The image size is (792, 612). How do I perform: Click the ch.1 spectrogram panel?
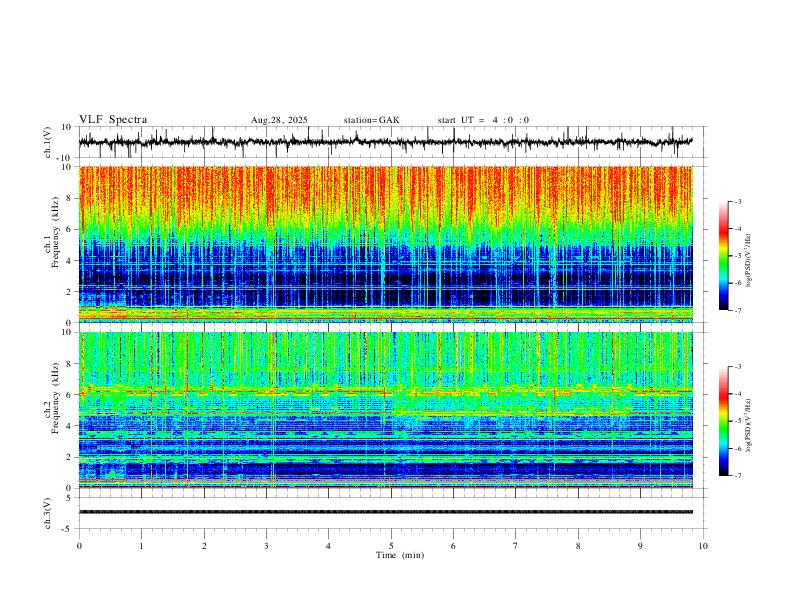pos(386,244)
